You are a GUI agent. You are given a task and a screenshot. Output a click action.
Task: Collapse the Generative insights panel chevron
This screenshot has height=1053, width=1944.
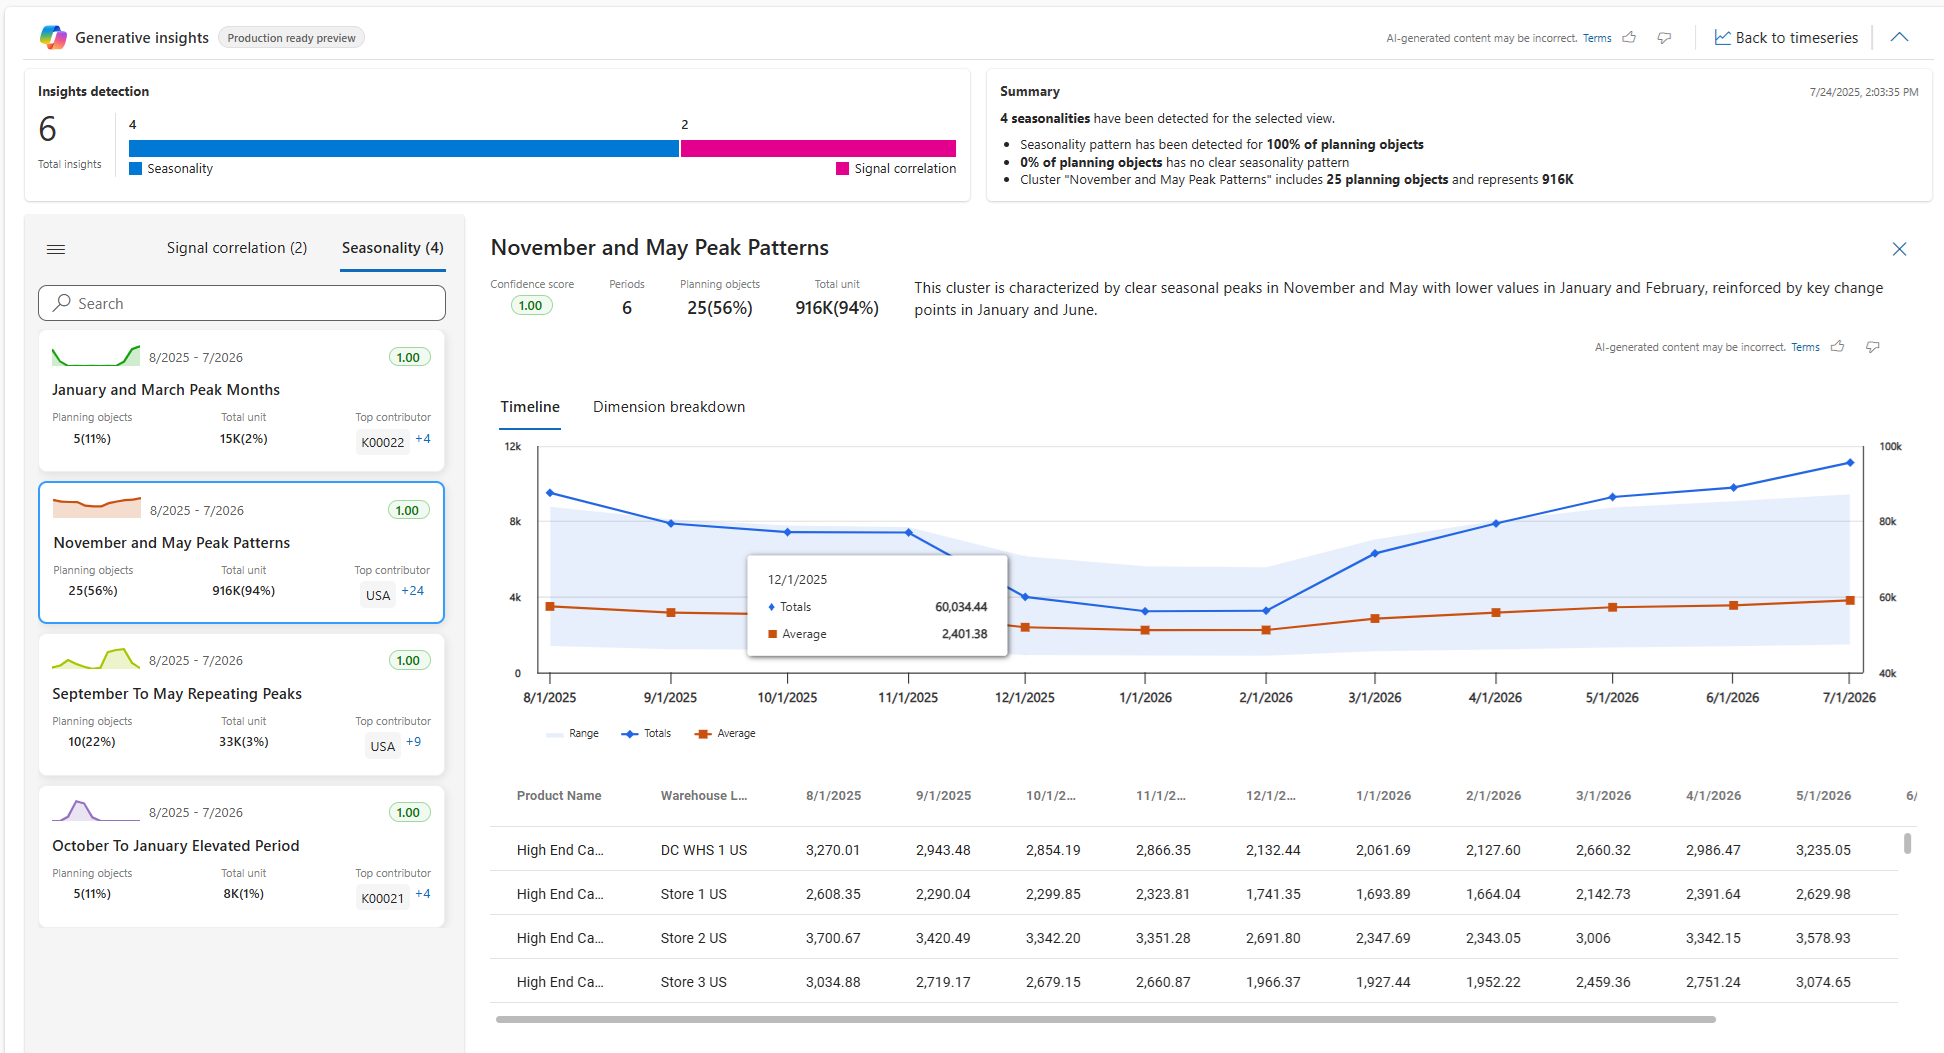click(1899, 38)
